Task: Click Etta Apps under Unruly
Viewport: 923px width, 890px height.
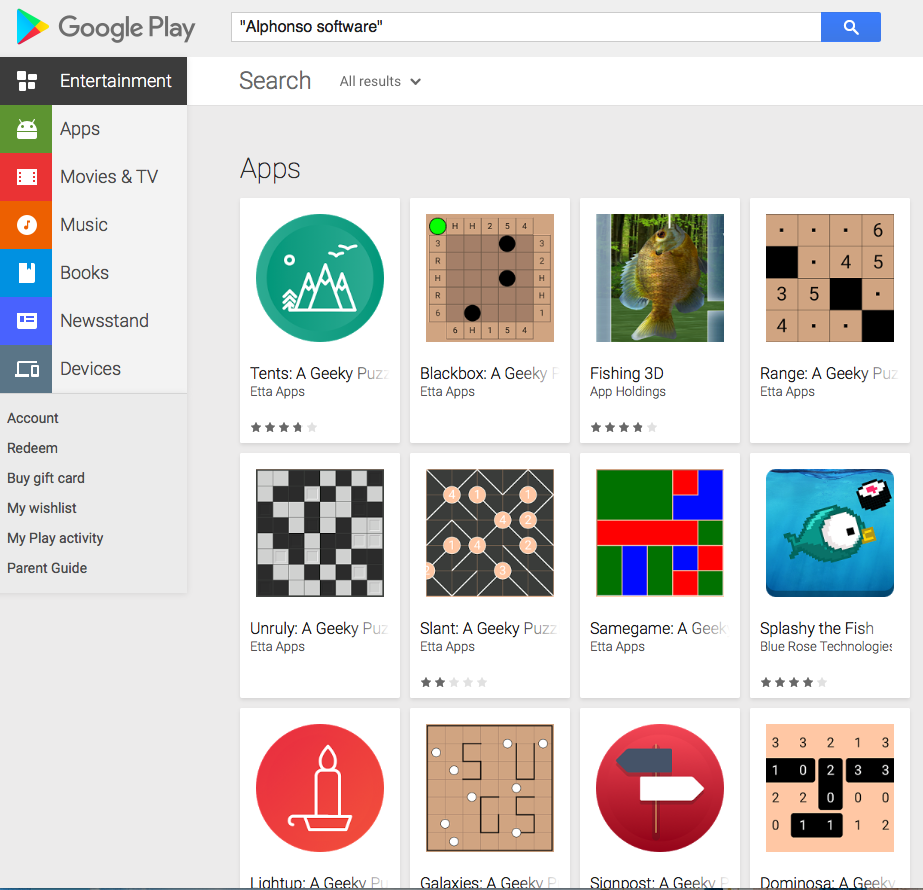Action: point(277,646)
